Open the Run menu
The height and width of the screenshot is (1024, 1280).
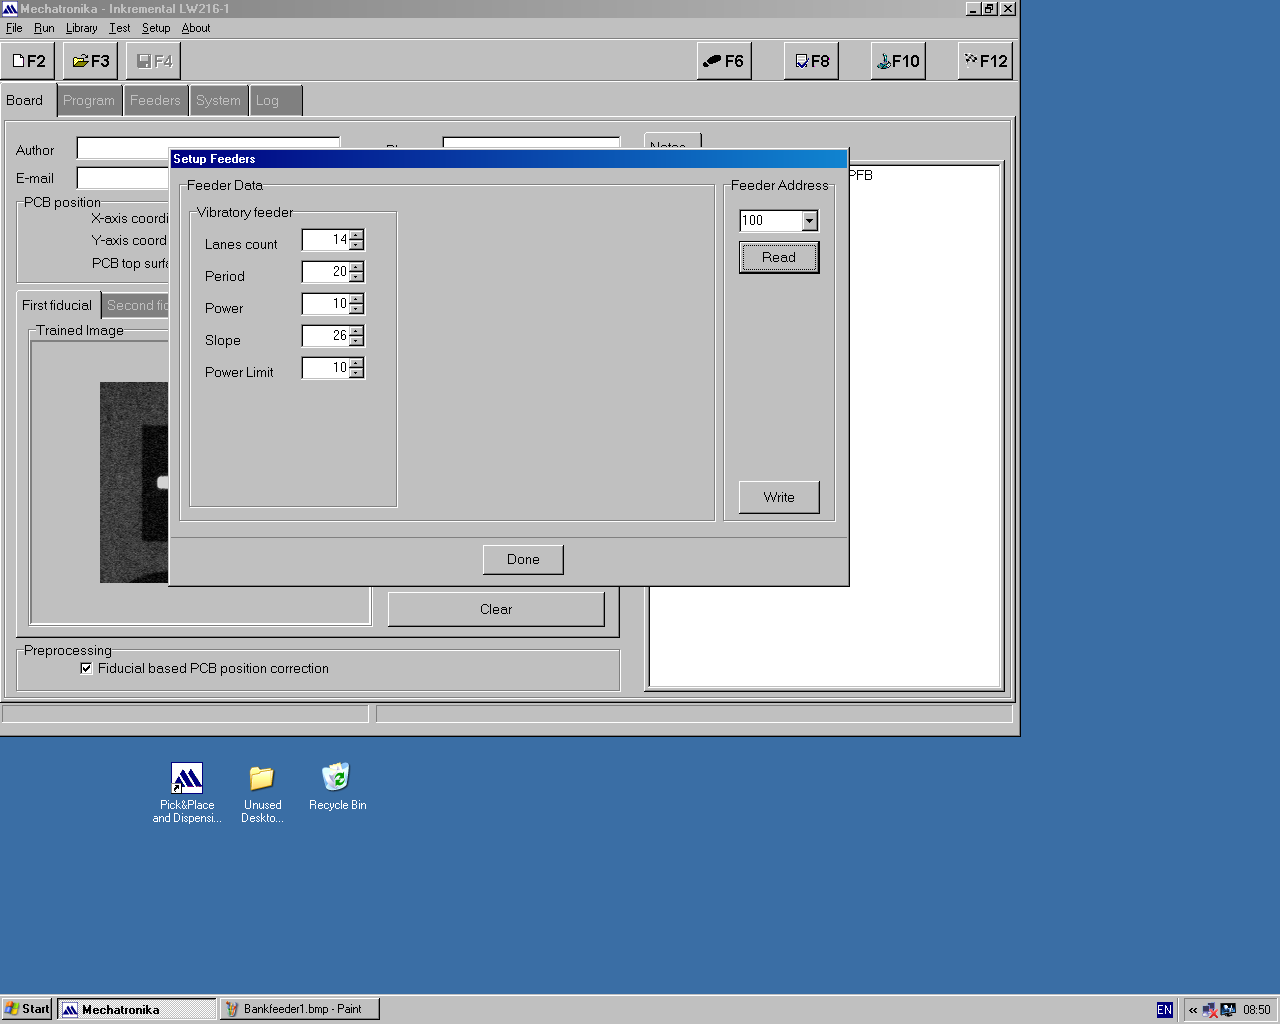tap(44, 28)
